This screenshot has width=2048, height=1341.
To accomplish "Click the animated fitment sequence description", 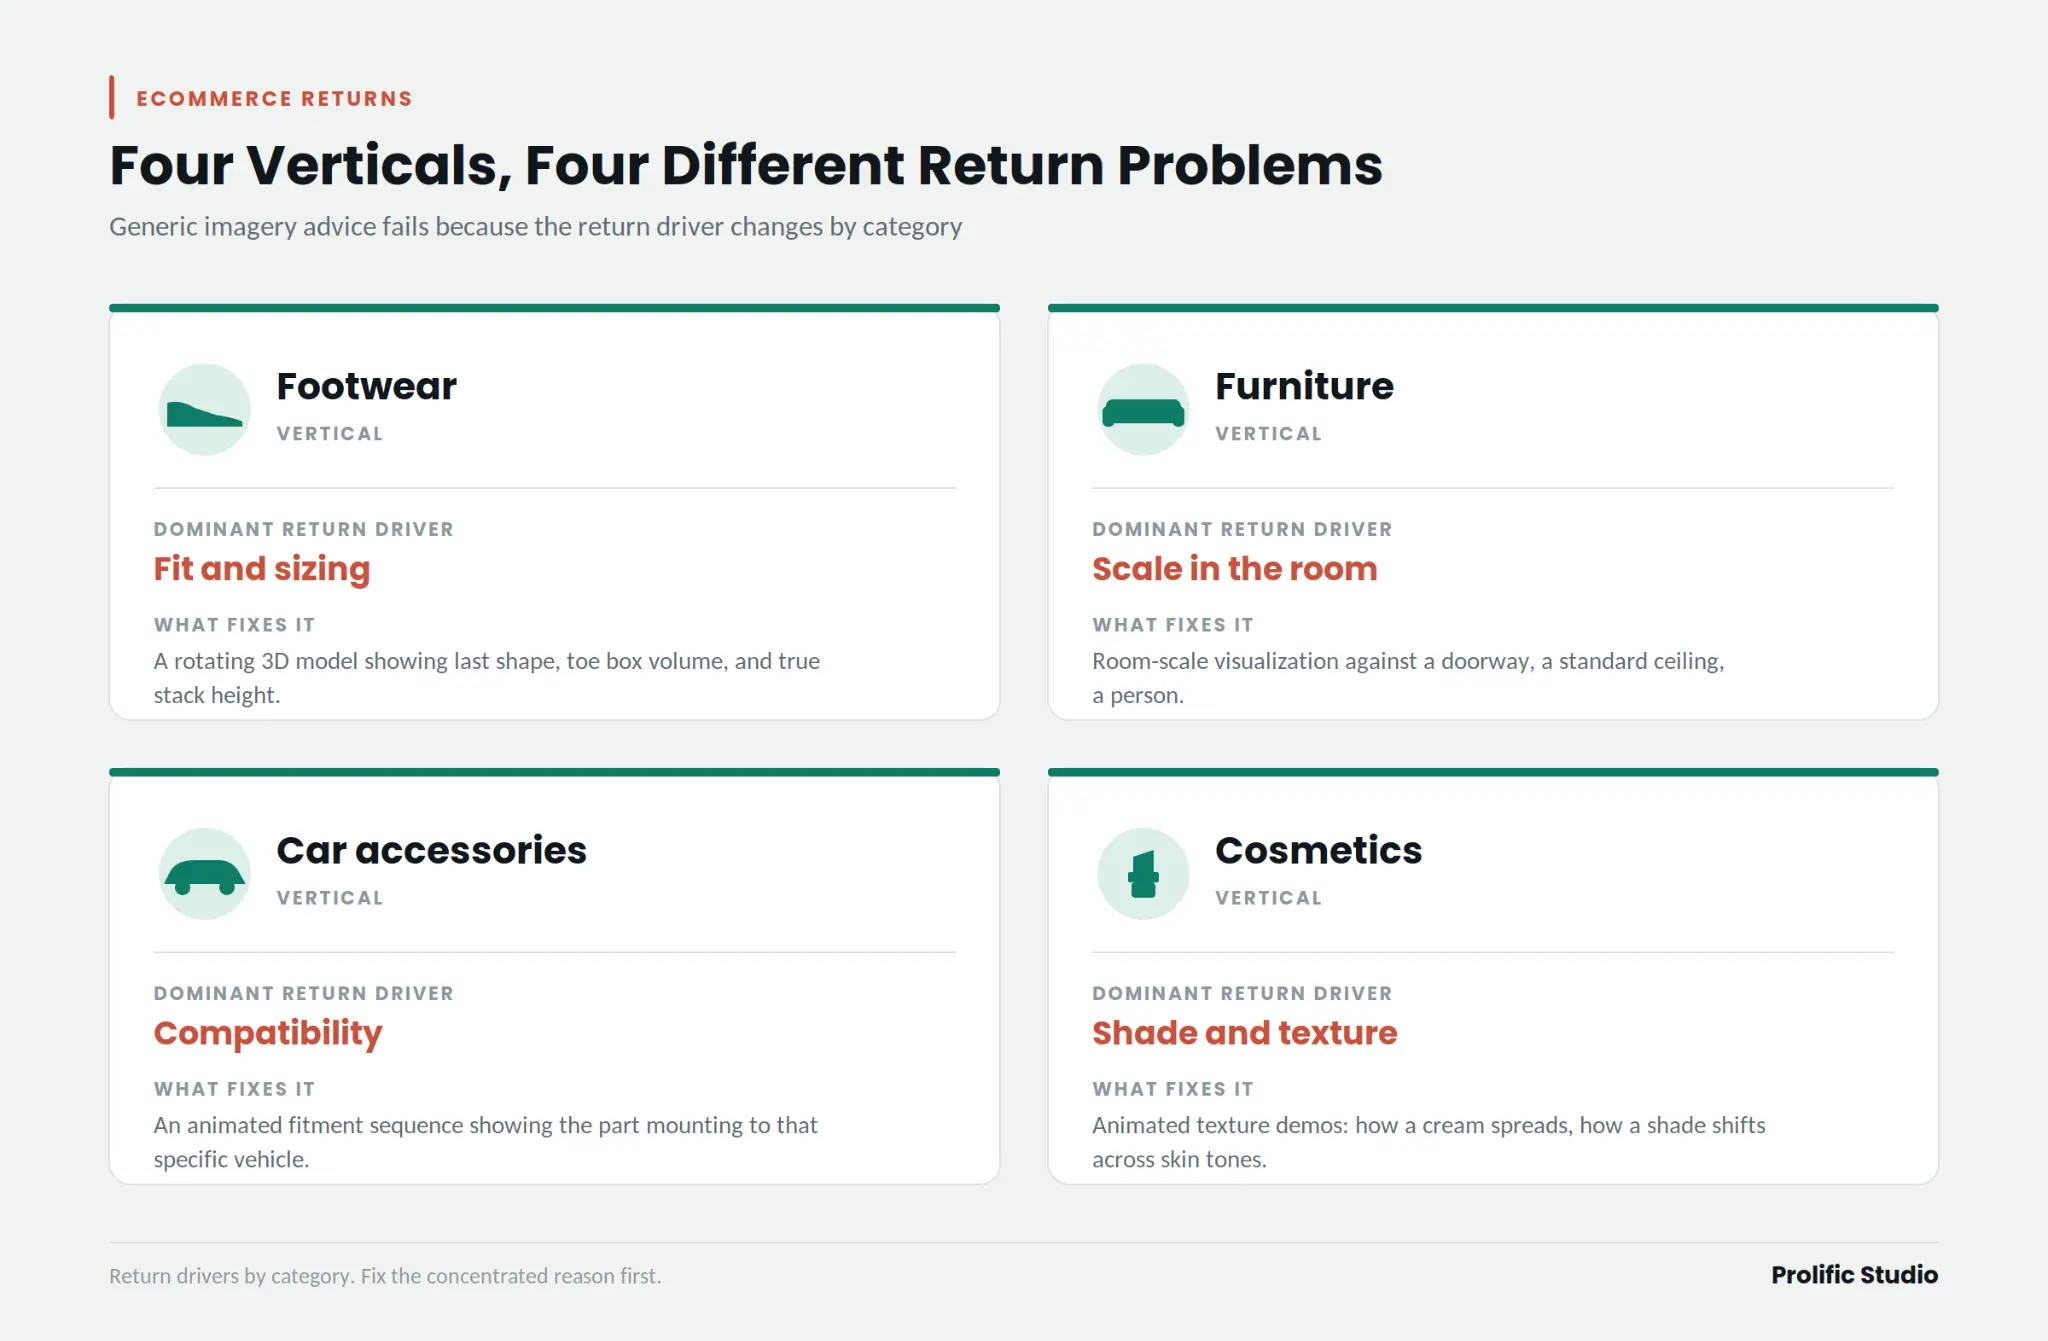I will pyautogui.click(x=485, y=1142).
